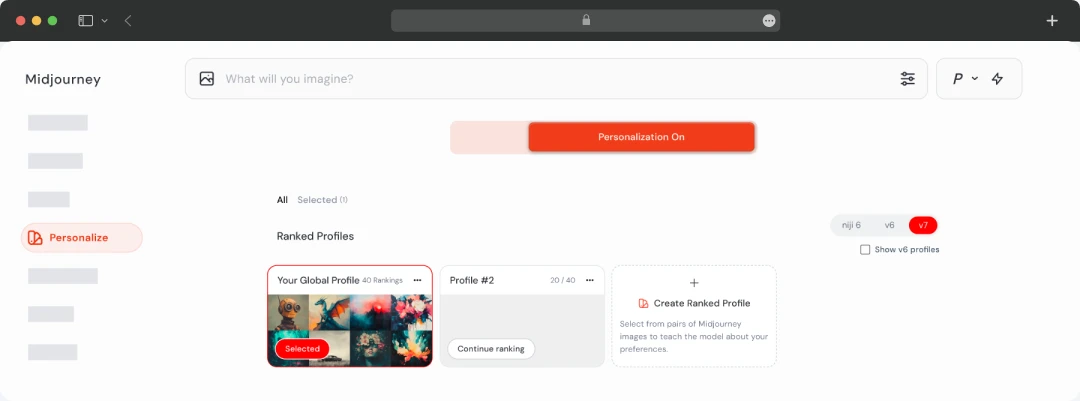Click the lightning bolt fast mode icon

997,79
